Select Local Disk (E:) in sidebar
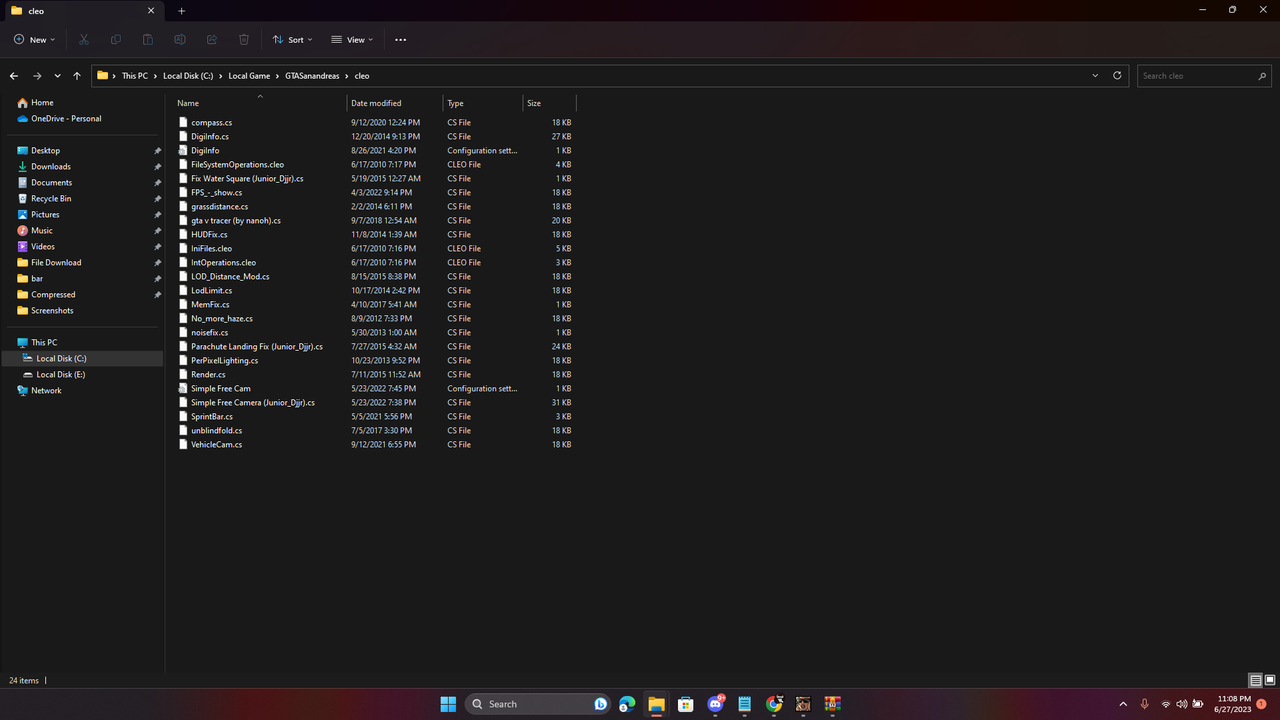1280x720 pixels. 61,375
